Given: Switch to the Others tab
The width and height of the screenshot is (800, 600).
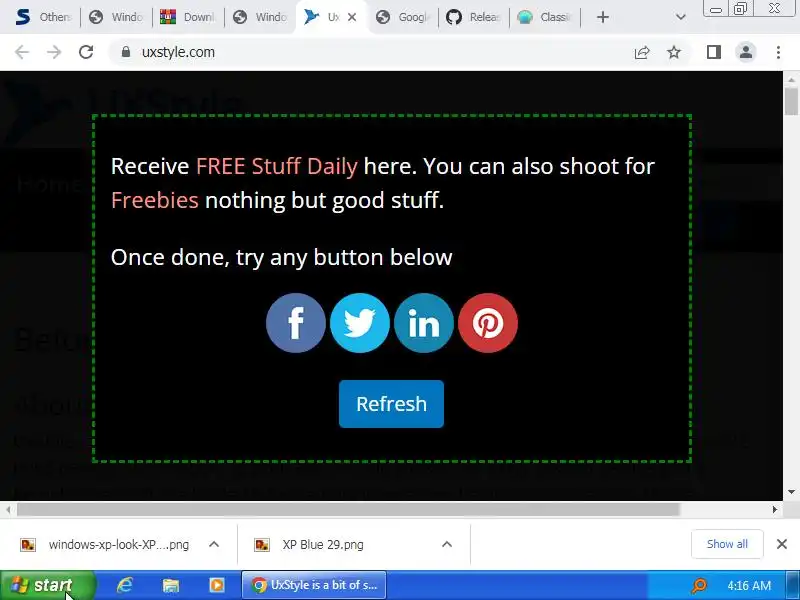Looking at the screenshot, I should tap(43, 17).
